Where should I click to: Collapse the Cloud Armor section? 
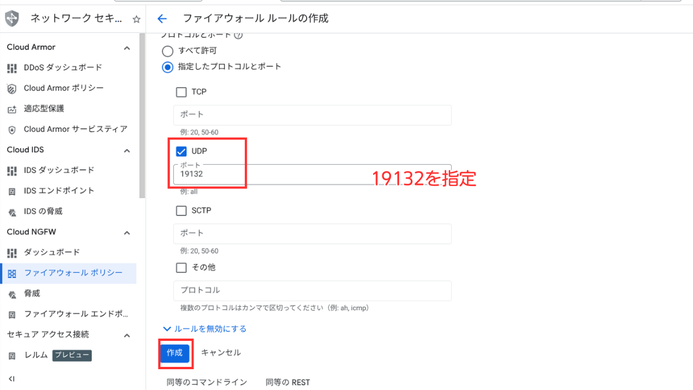pos(127,48)
